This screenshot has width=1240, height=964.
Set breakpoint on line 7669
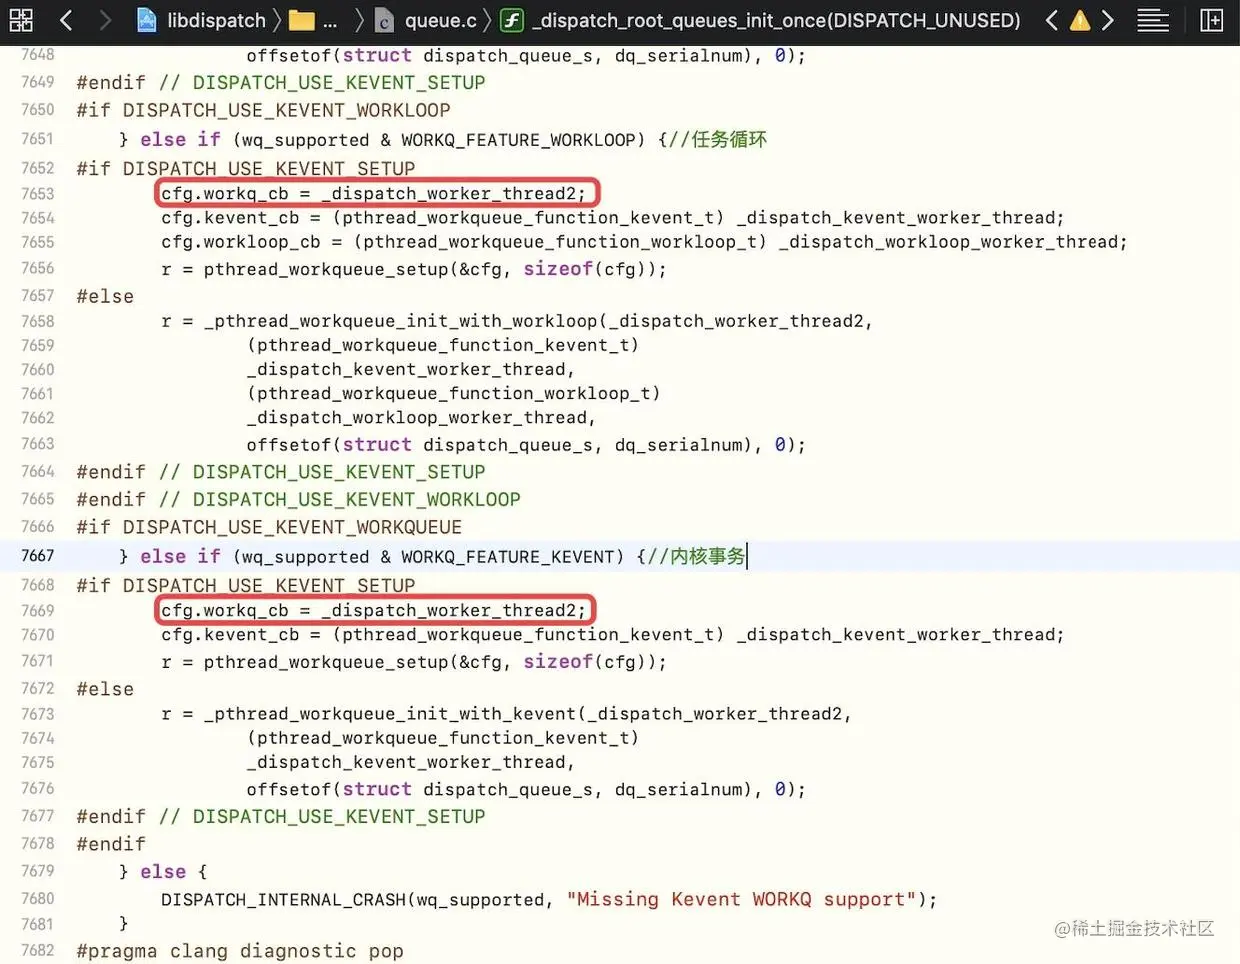click(38, 611)
